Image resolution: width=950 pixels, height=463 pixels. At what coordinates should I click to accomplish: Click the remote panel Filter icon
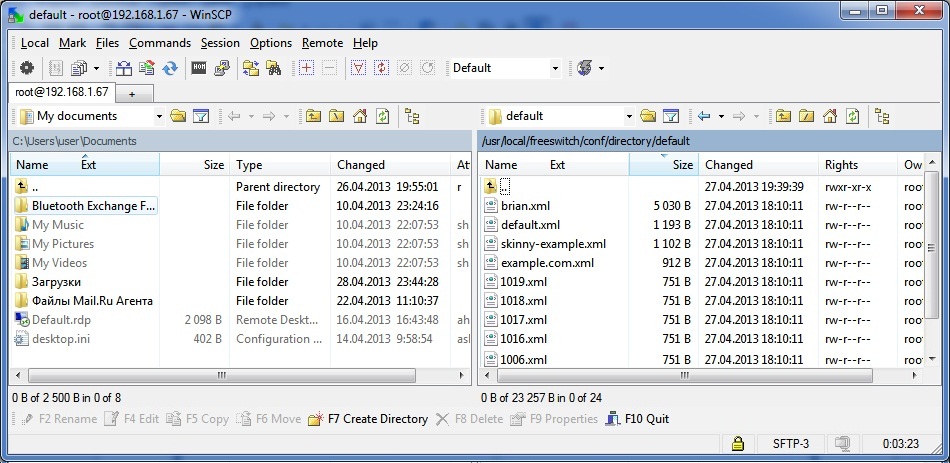(x=670, y=116)
